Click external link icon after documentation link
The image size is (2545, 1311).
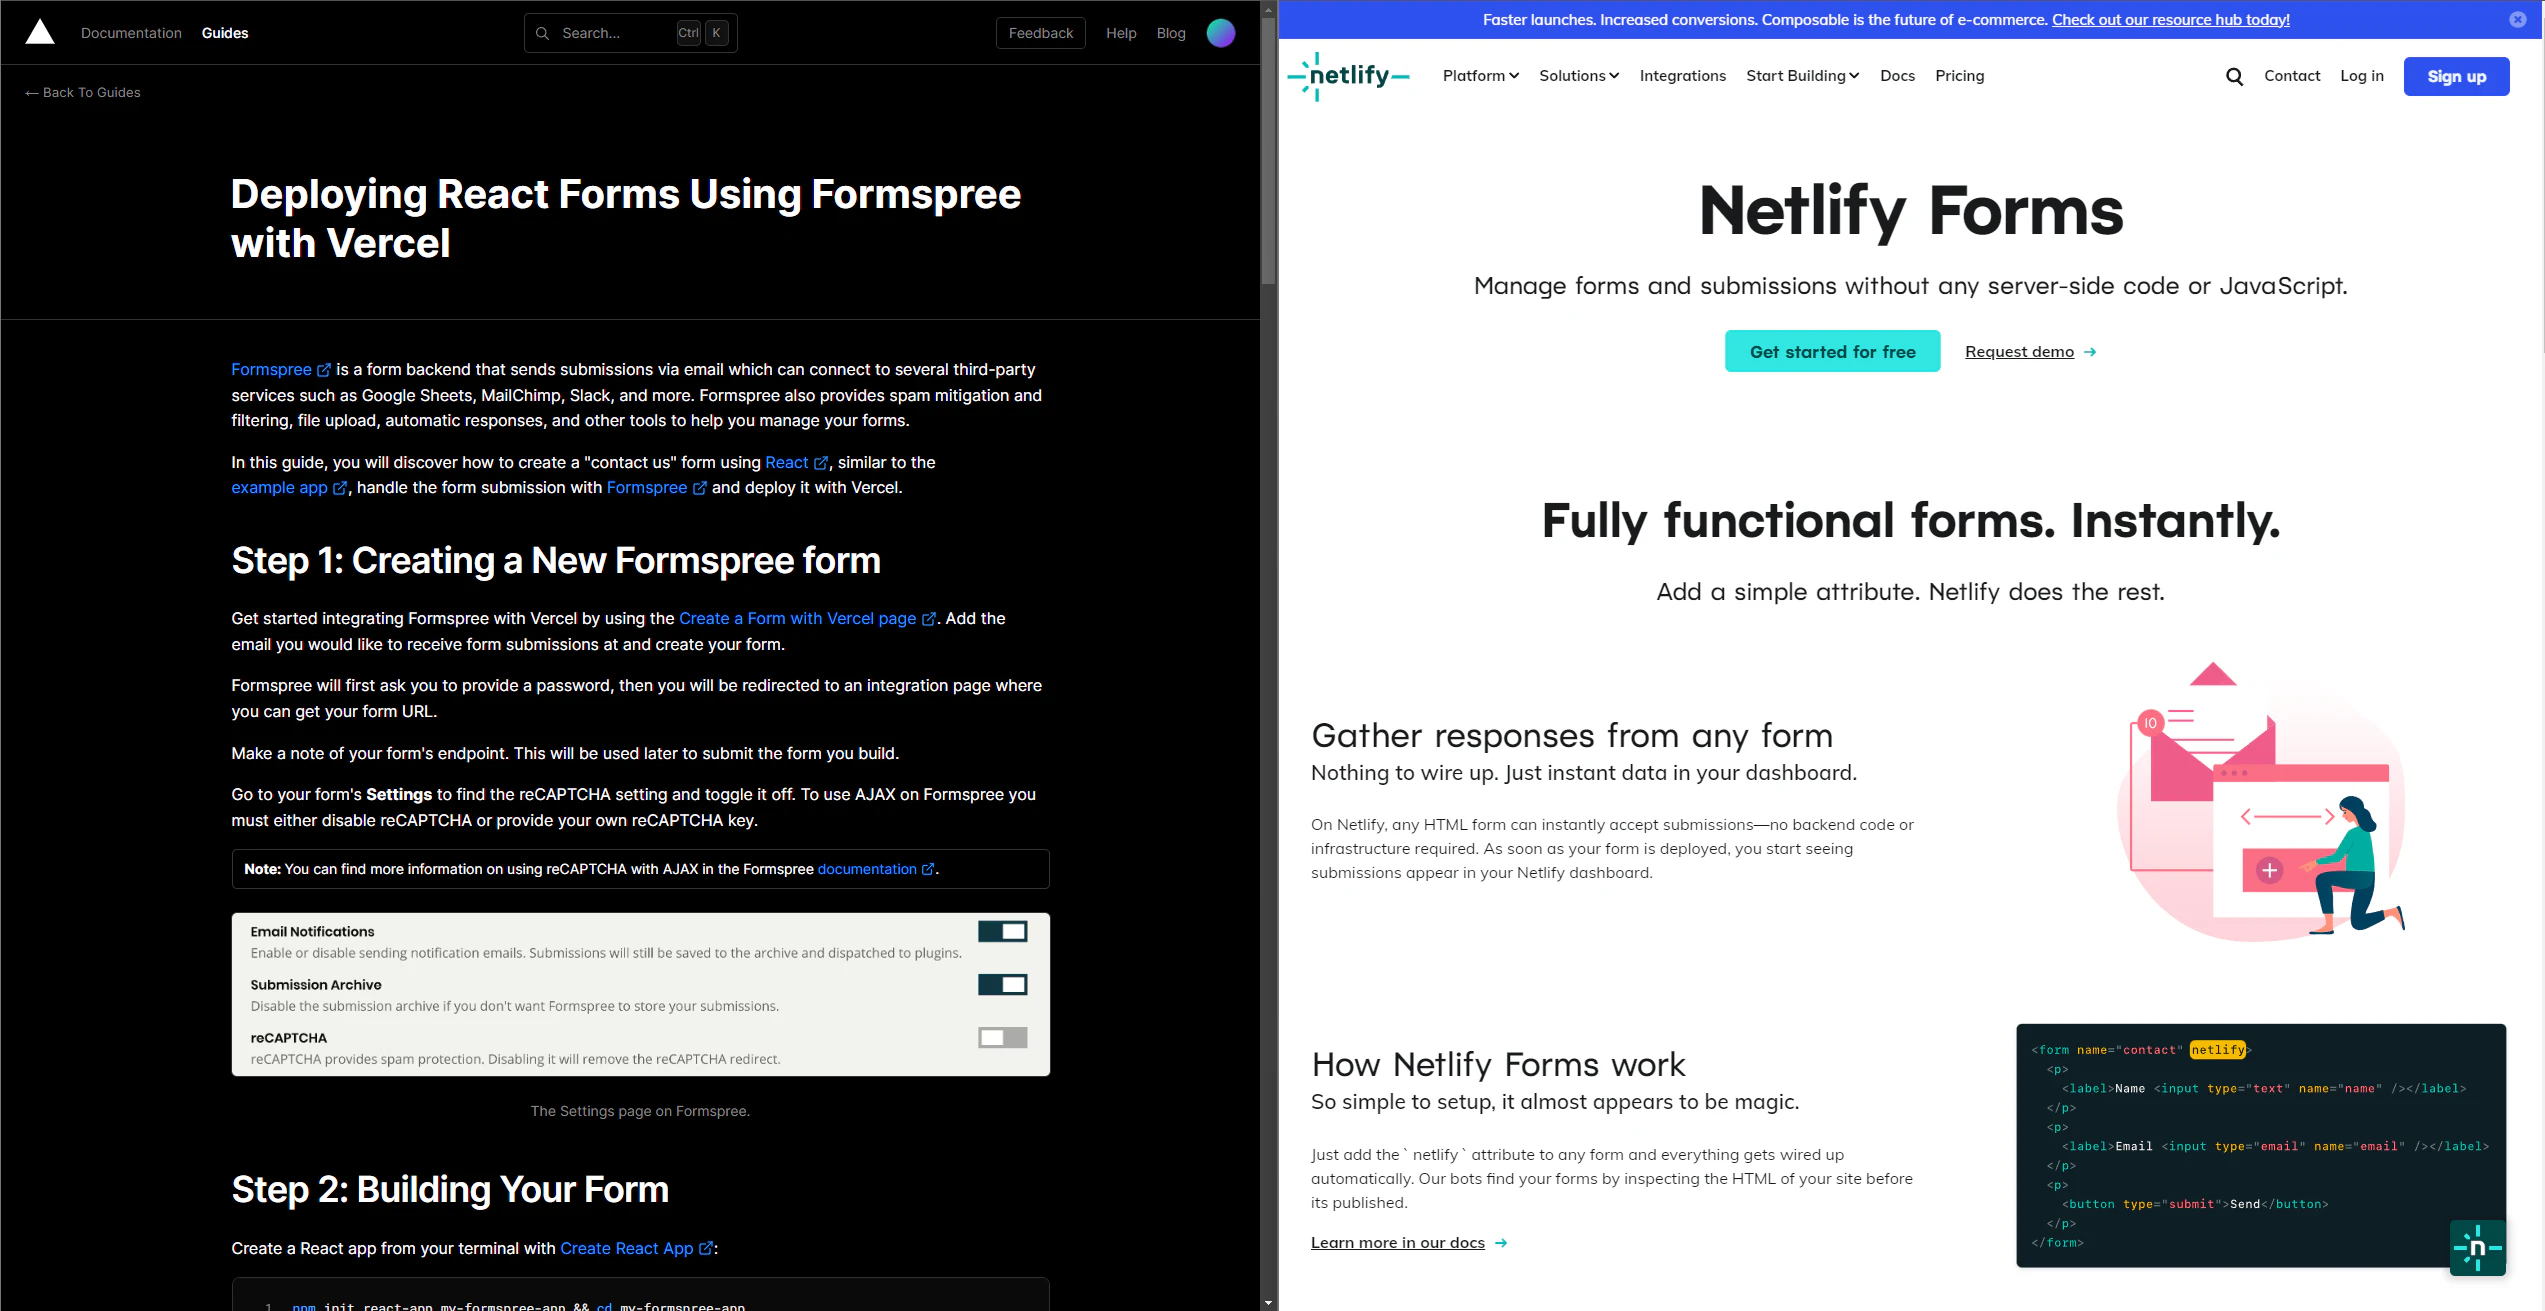click(x=928, y=869)
